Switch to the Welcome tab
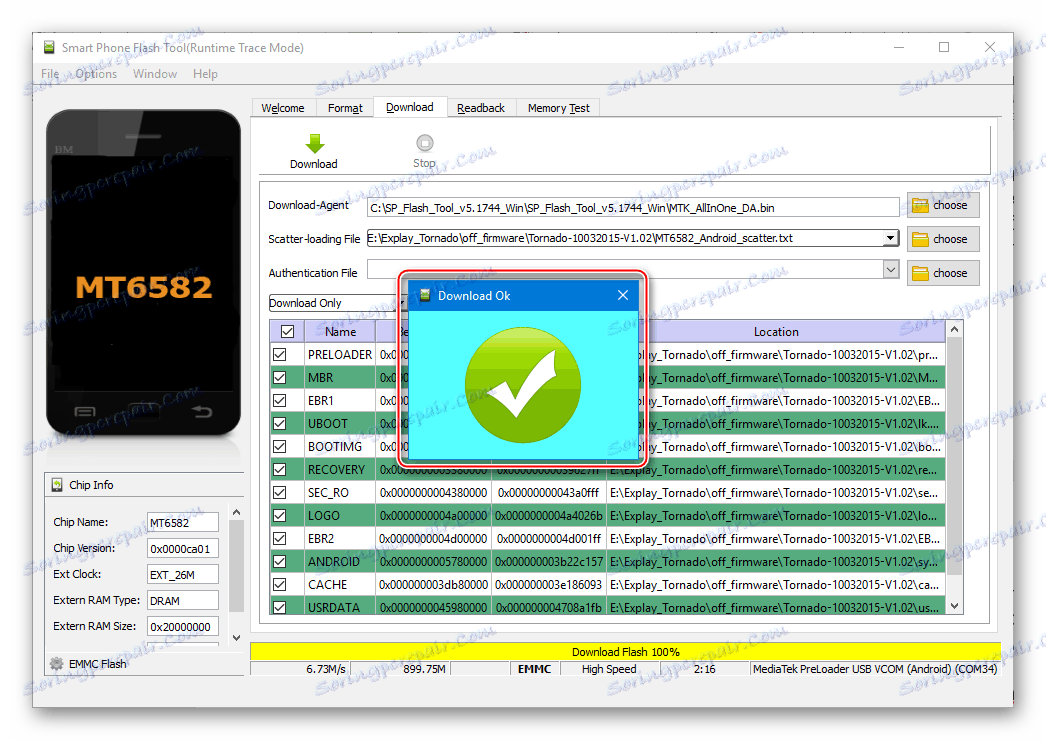The width and height of the screenshot is (1046, 740). pos(283,108)
